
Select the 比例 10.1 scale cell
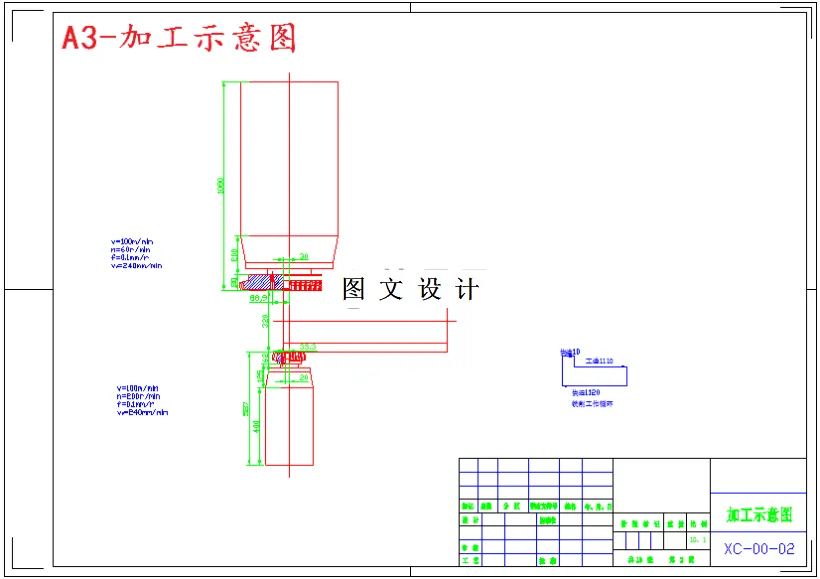point(697,539)
